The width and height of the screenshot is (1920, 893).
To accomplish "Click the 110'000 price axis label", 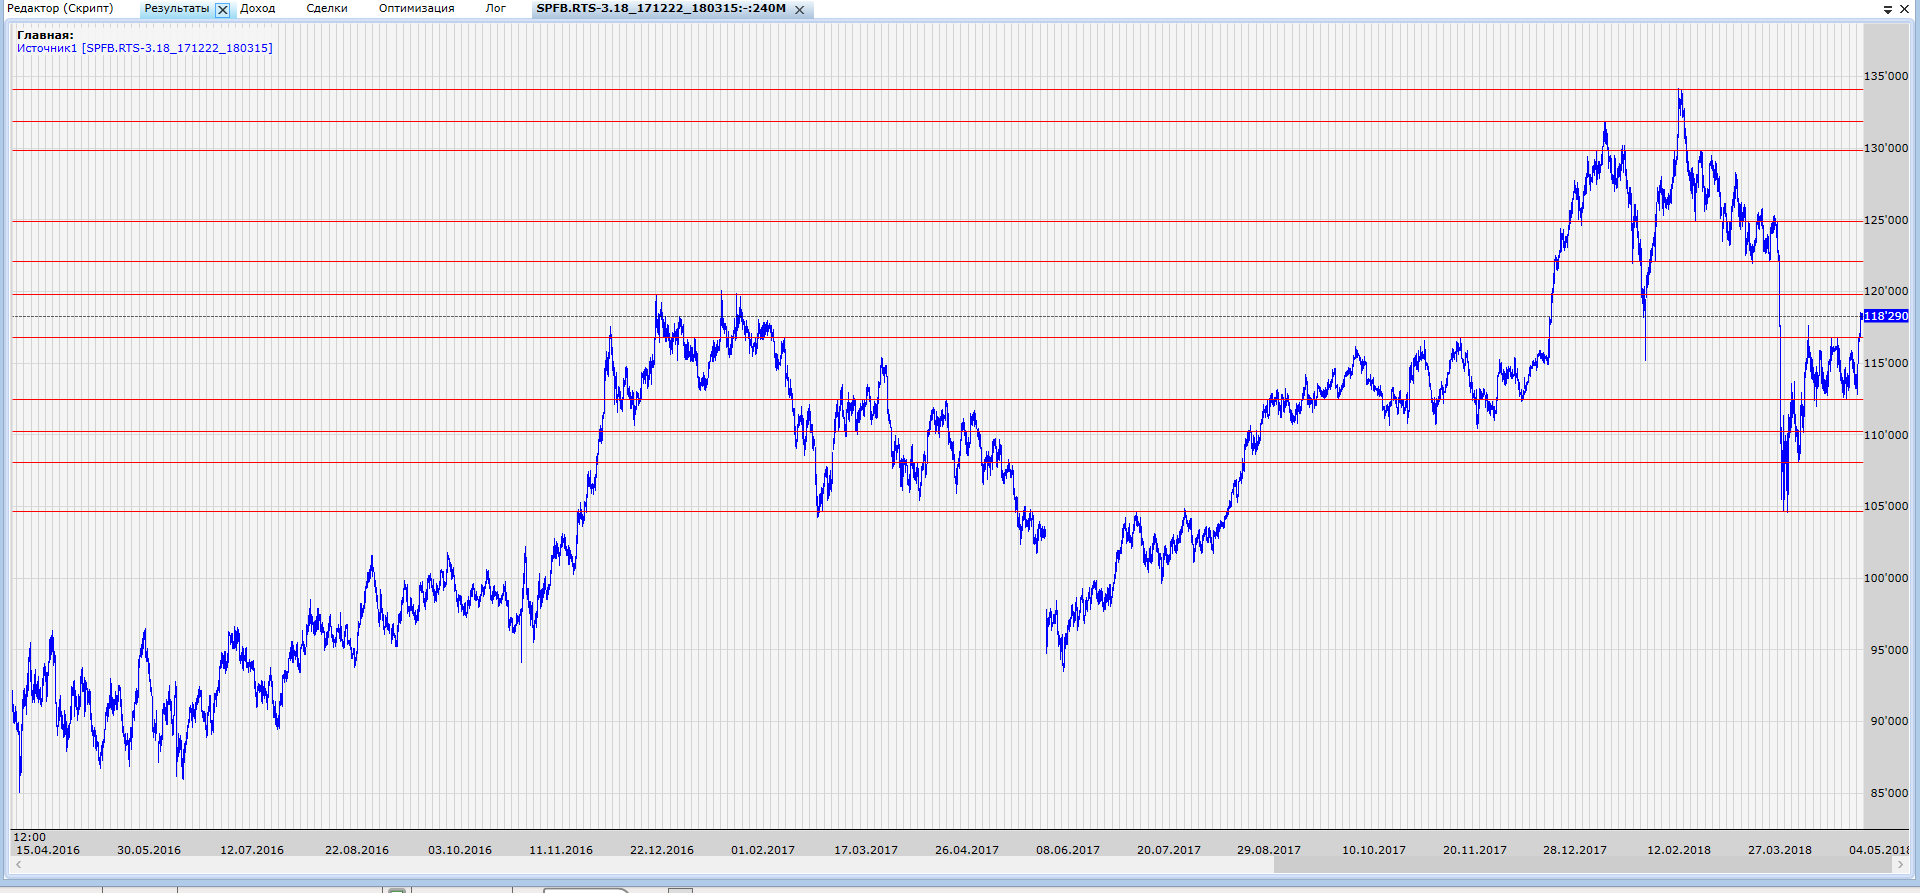I will point(1886,435).
